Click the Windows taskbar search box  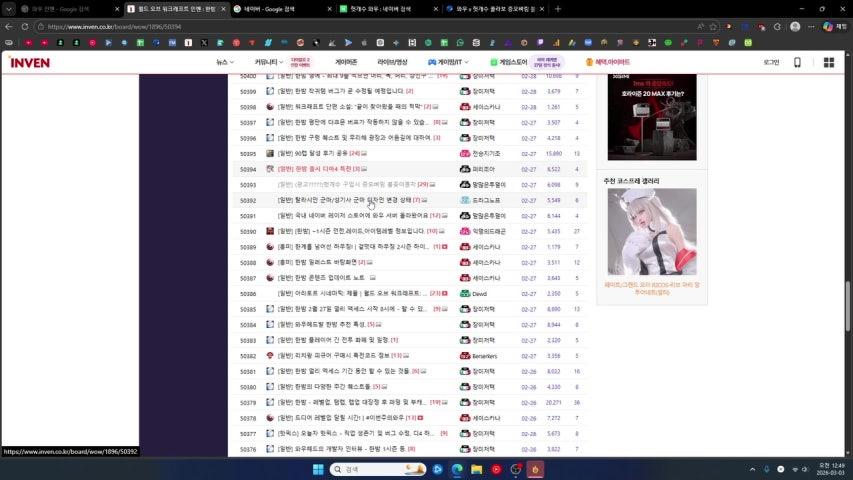378,469
